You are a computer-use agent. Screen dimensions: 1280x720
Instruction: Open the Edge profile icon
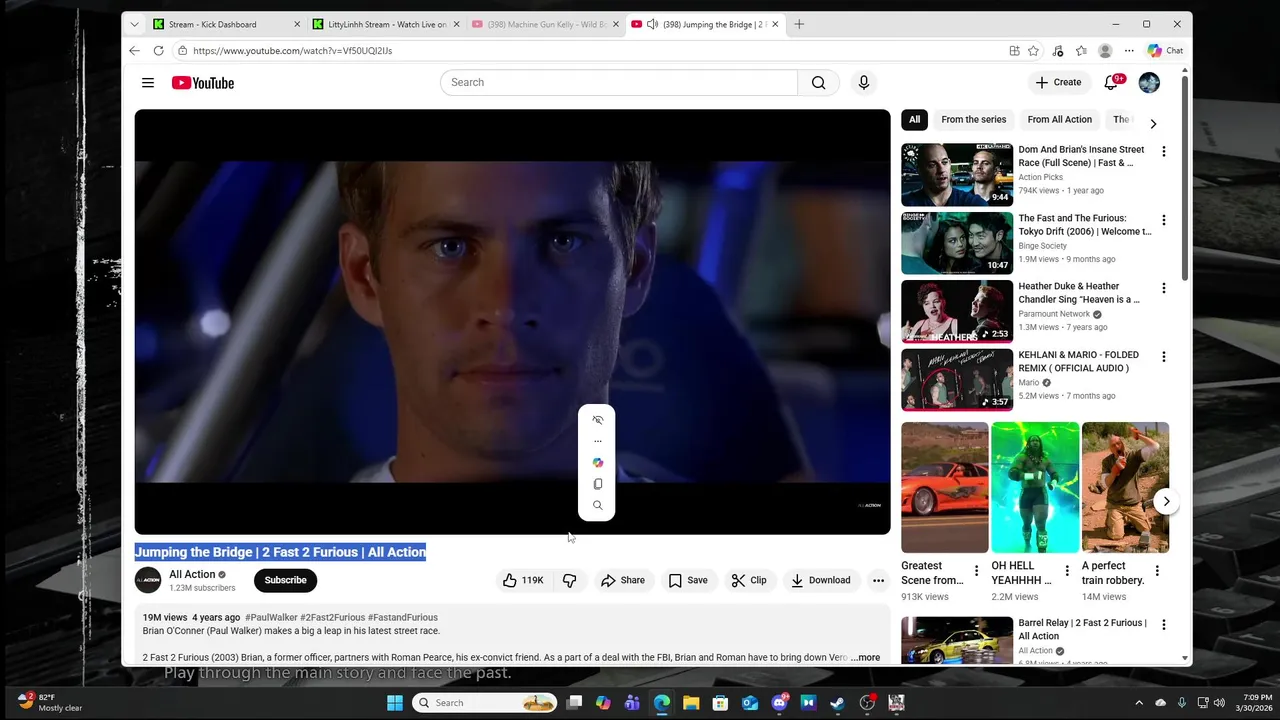[x=1105, y=50]
